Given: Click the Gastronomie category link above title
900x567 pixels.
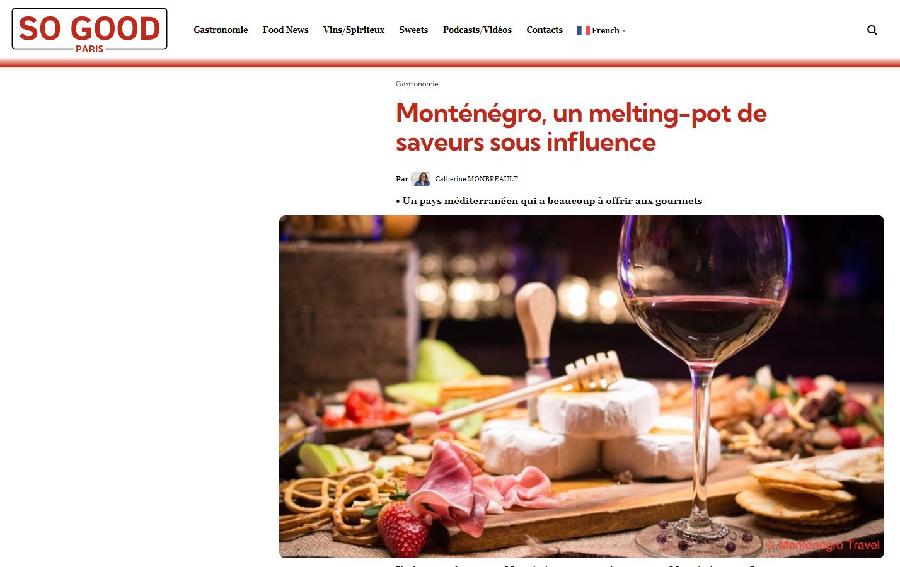Looking at the screenshot, I should 417,84.
